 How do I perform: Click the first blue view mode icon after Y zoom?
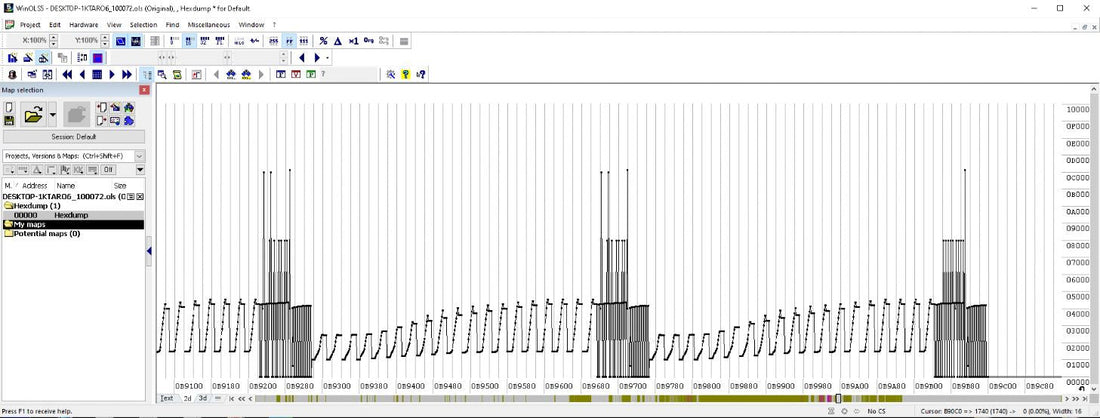coord(121,41)
